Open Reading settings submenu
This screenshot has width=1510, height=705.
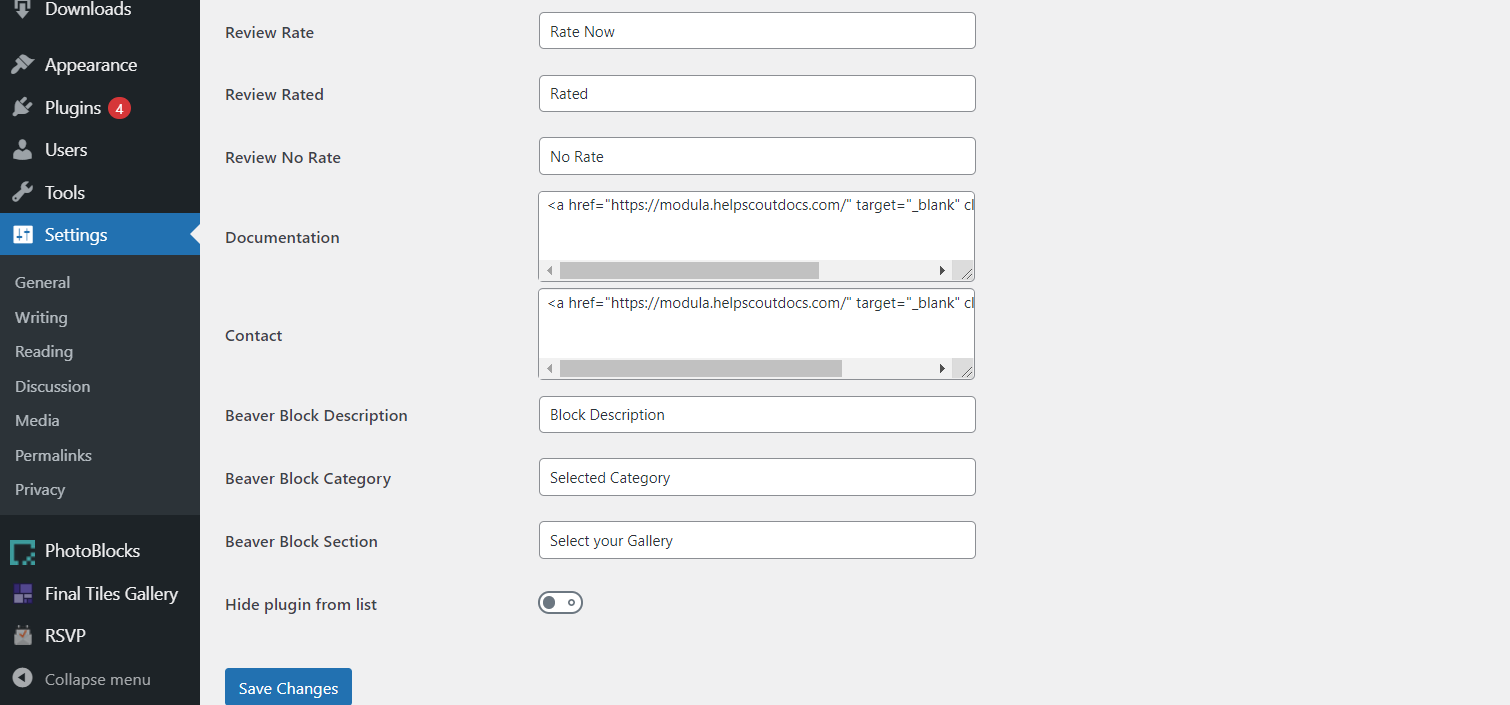pyautogui.click(x=44, y=352)
